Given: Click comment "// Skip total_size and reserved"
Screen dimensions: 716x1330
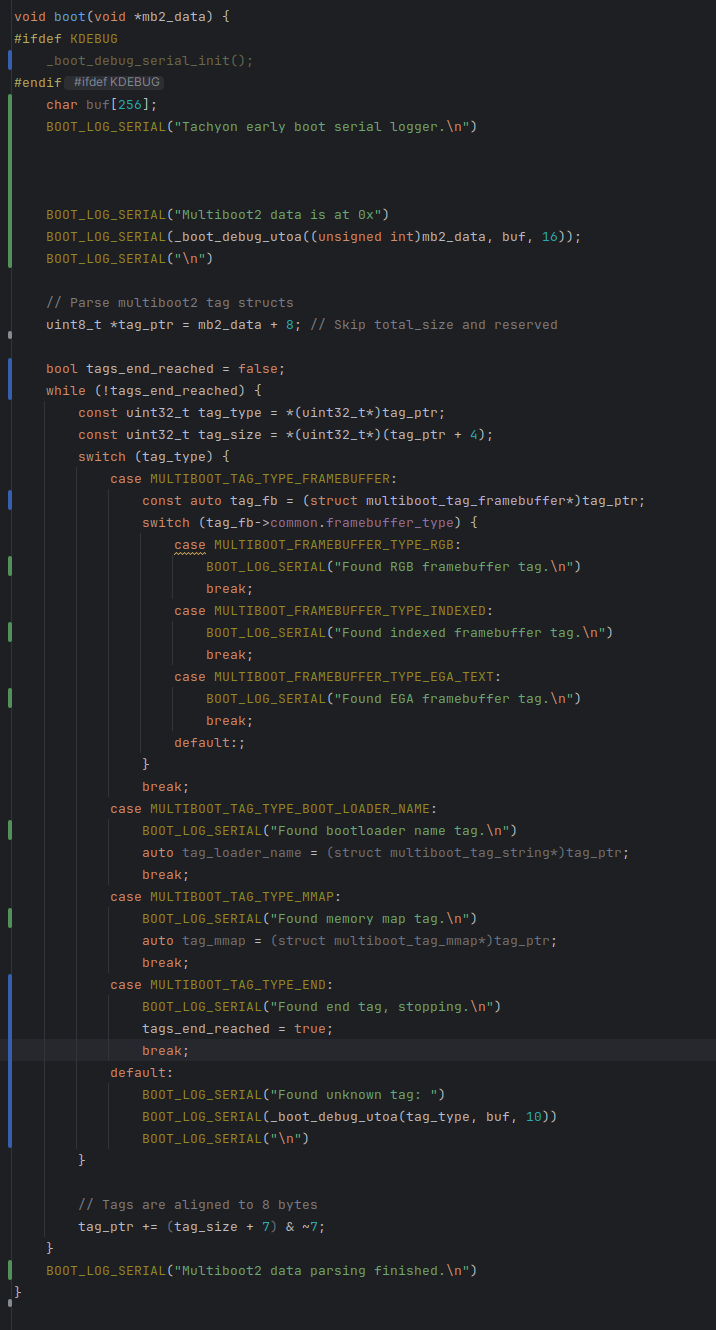Looking at the screenshot, I should click(x=434, y=324).
